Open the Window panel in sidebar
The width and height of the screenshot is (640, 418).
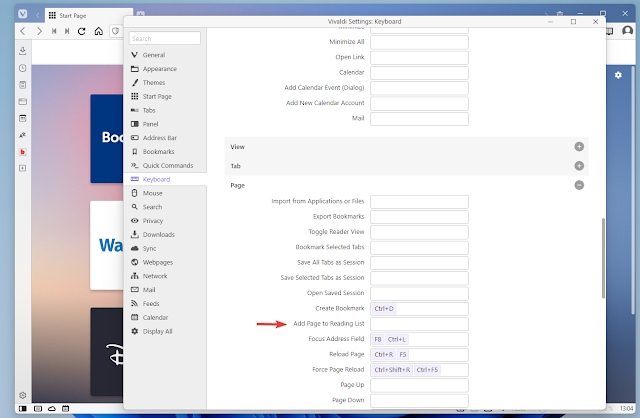click(23, 102)
